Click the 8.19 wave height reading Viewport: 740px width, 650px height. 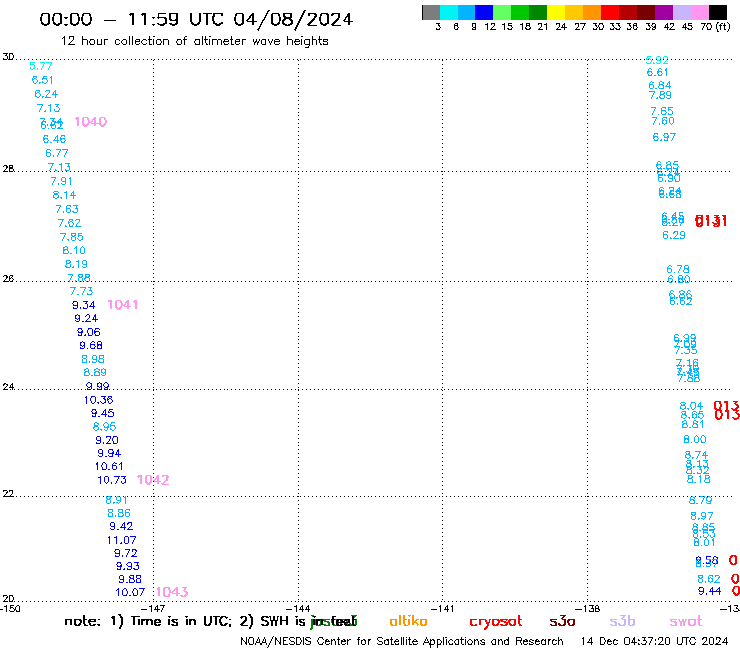tap(76, 264)
